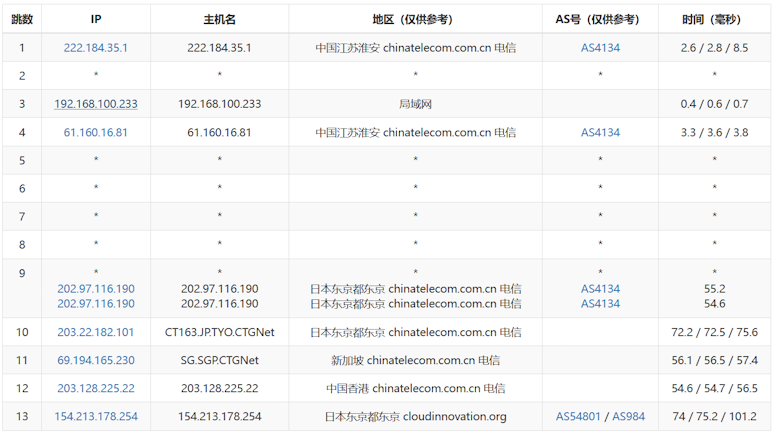Image resolution: width=780 pixels, height=438 pixels.
Task: Click the 中国香港 chinatelecom.com.cn 电信 region cell
Action: (x=415, y=388)
